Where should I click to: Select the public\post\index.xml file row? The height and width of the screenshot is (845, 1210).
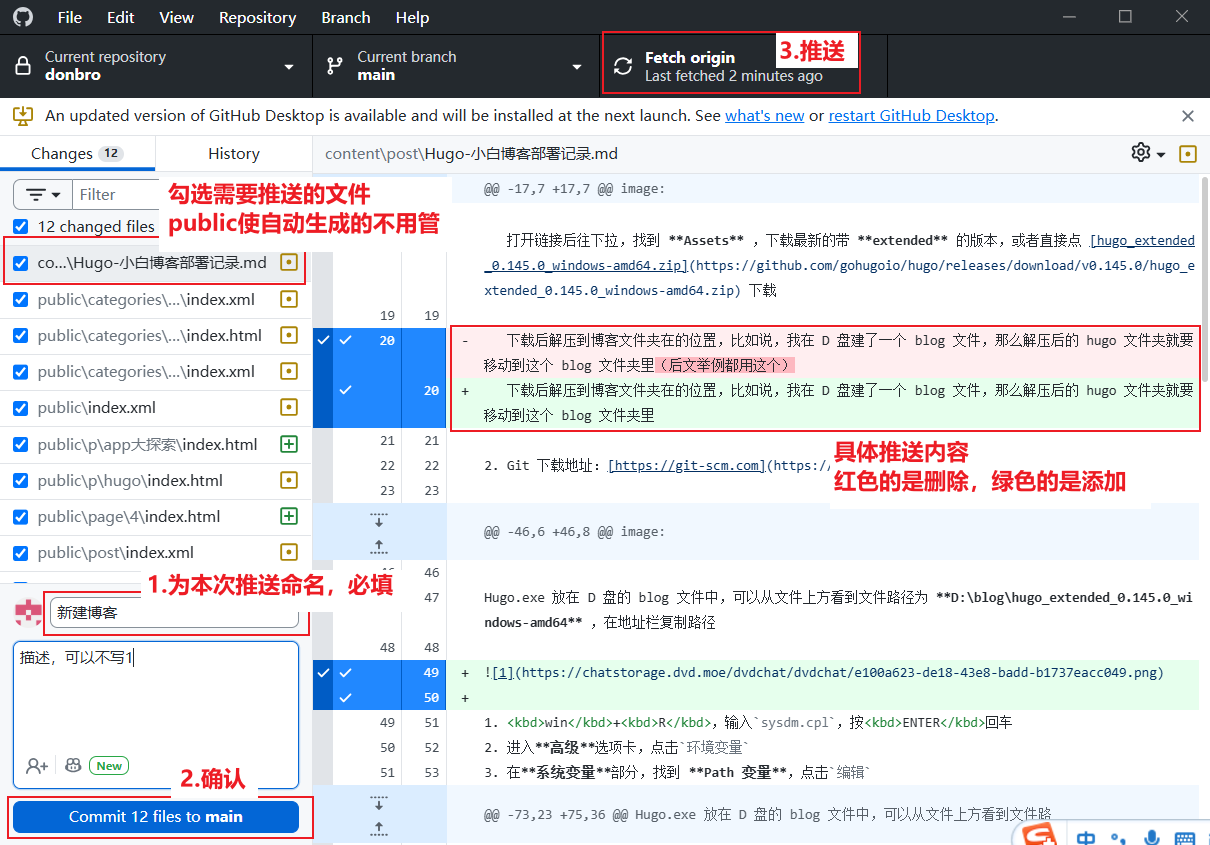pyautogui.click(x=156, y=552)
